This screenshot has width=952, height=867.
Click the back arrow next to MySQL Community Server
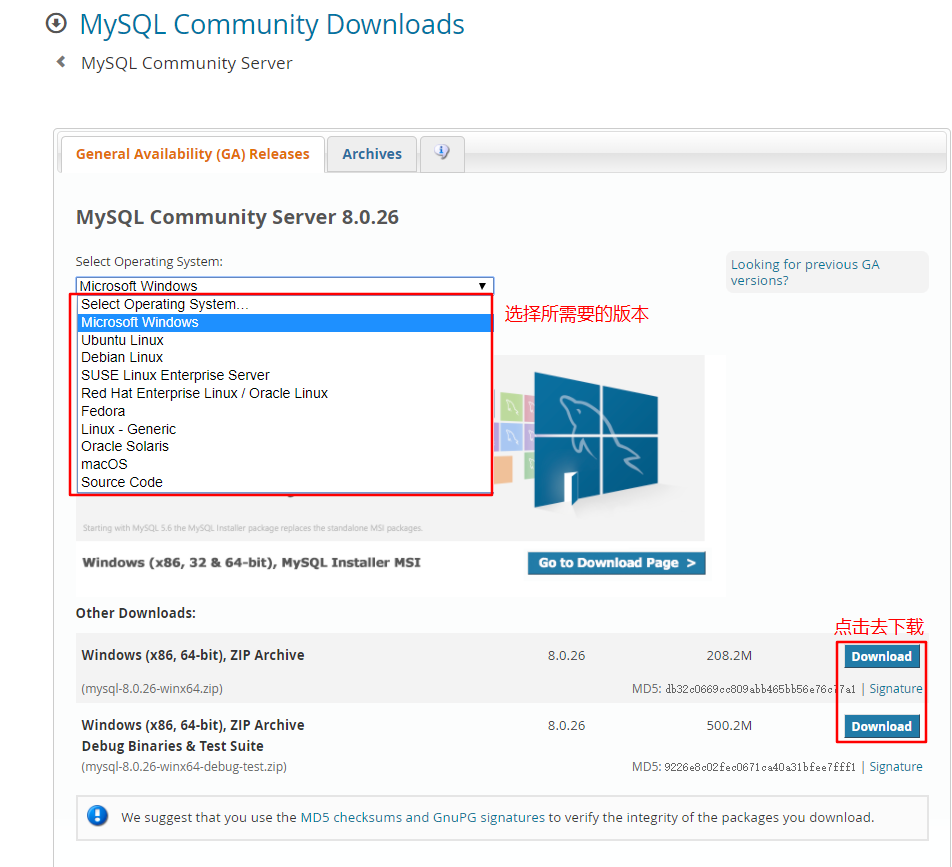click(61, 62)
